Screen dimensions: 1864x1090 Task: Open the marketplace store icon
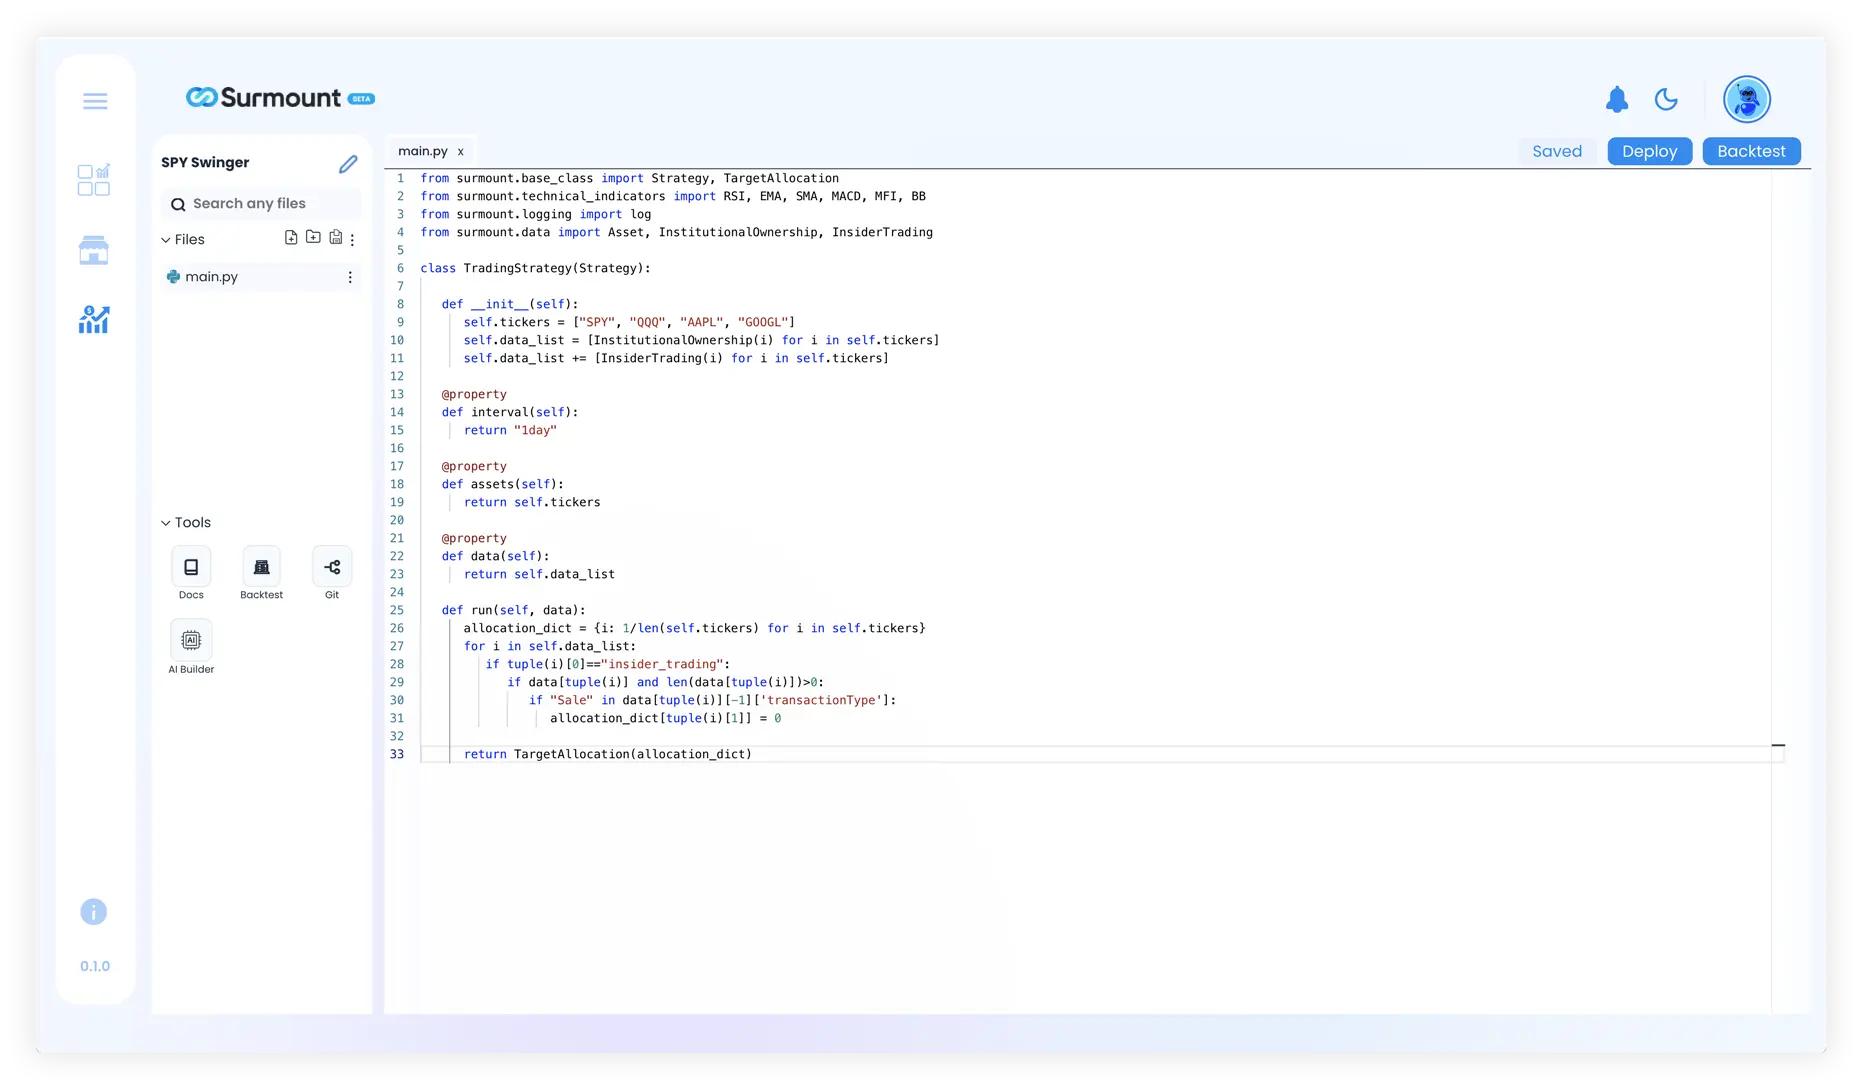[94, 250]
